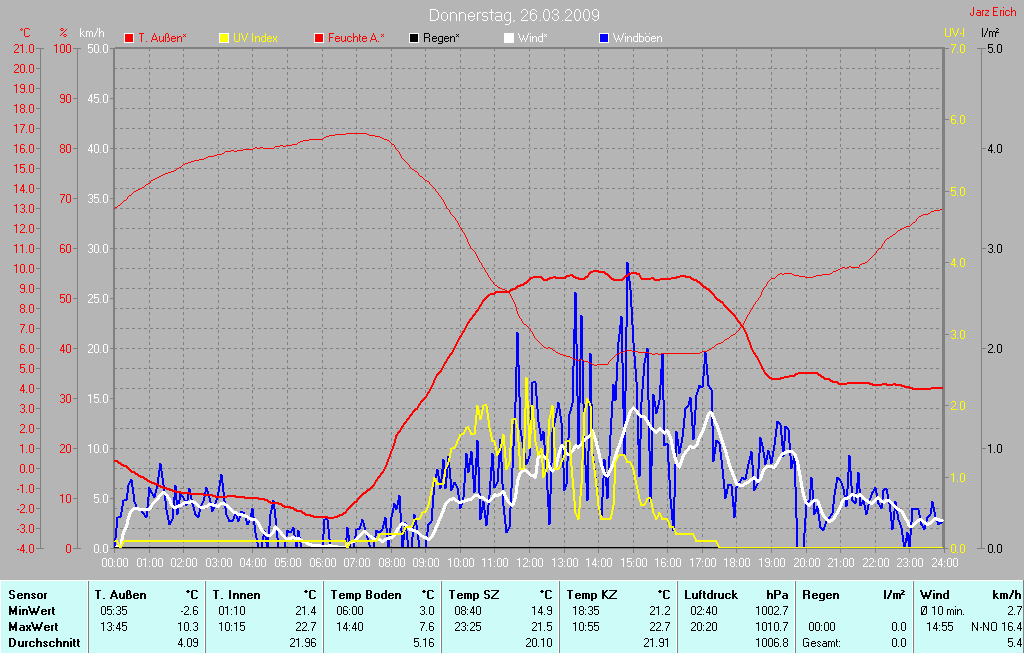Click the Temp SZ minimum value 14.9
Viewport: 1024px width, 653px height.
click(541, 611)
